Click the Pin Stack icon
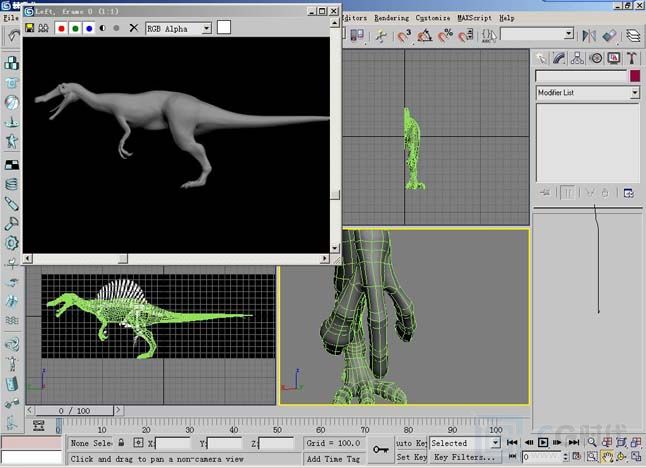The width and height of the screenshot is (646, 468). click(545, 193)
